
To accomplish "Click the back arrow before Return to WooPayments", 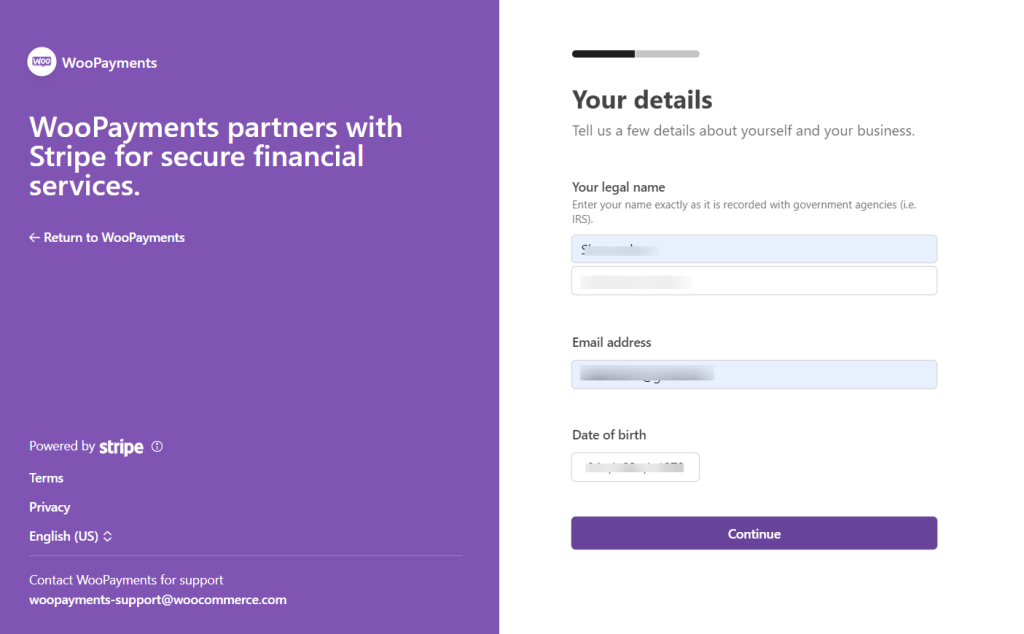I will [x=34, y=238].
